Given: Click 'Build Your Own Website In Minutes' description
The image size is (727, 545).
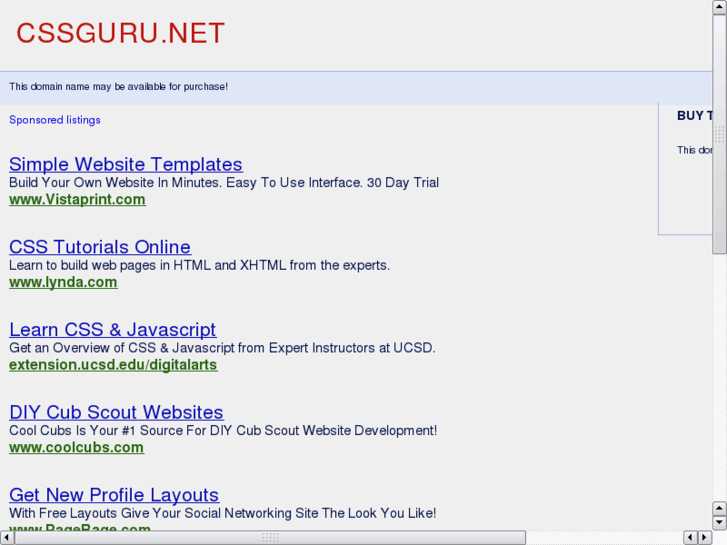Looking at the screenshot, I should click(x=224, y=182).
